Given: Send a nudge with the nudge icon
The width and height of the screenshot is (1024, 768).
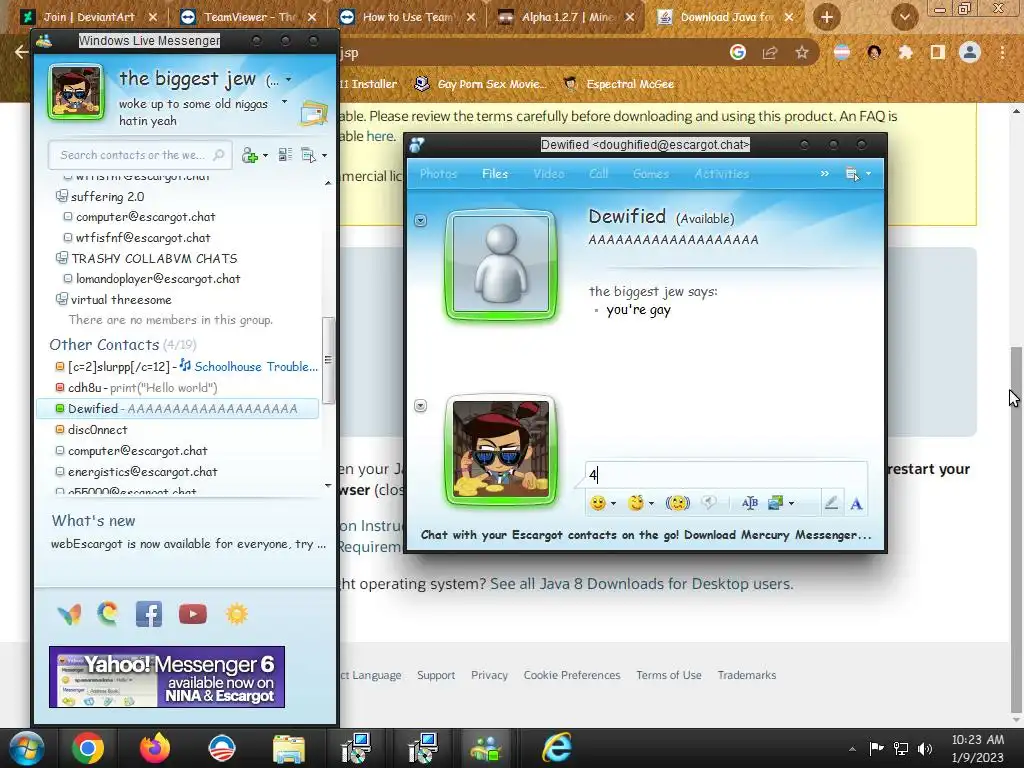Looking at the screenshot, I should click(x=678, y=503).
